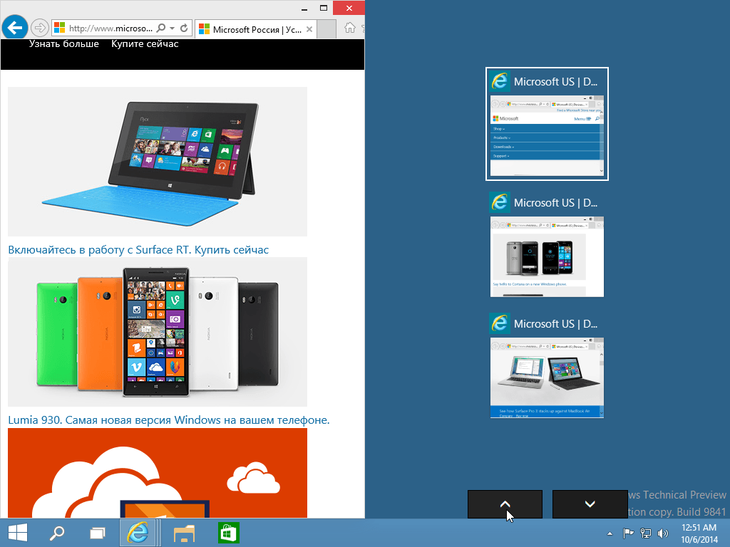Click the browser forward arrow button
This screenshot has height=547, width=730.
coord(39,28)
